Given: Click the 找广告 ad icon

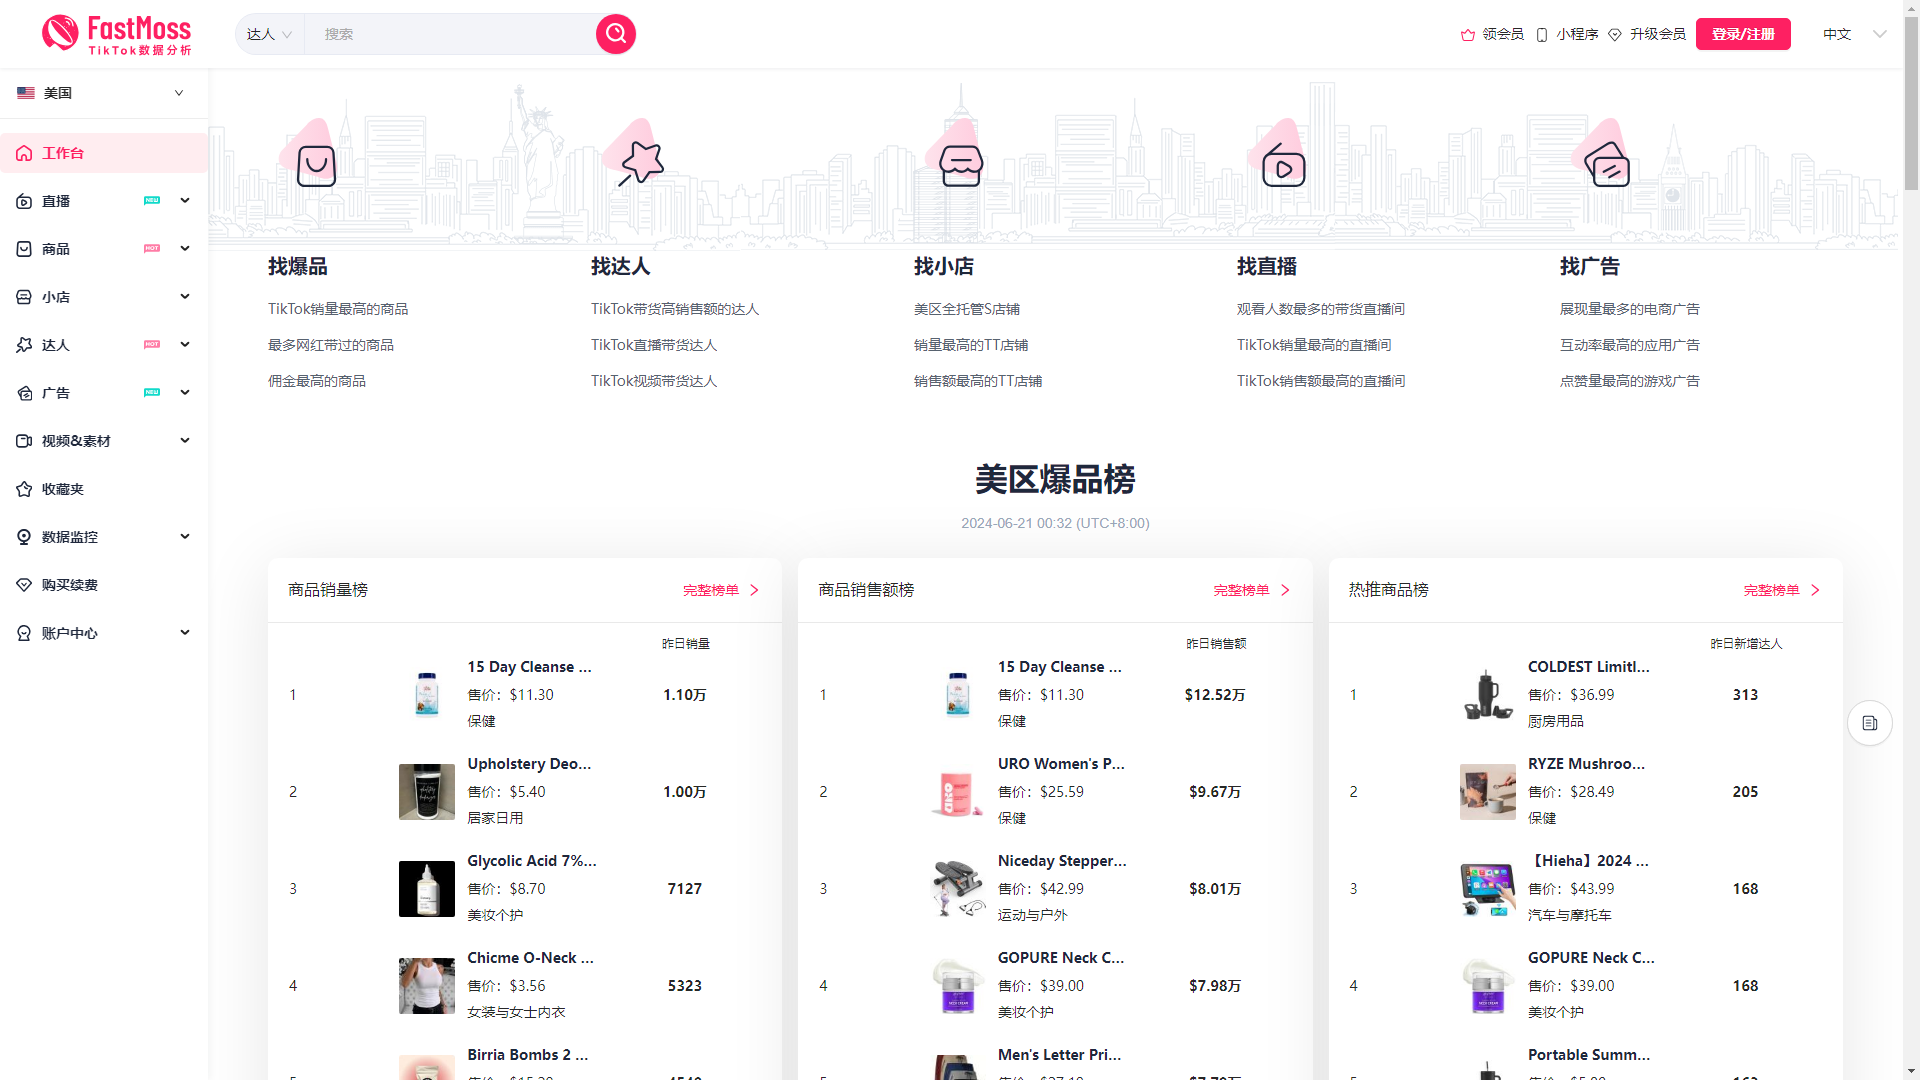Looking at the screenshot, I should coord(1608,165).
